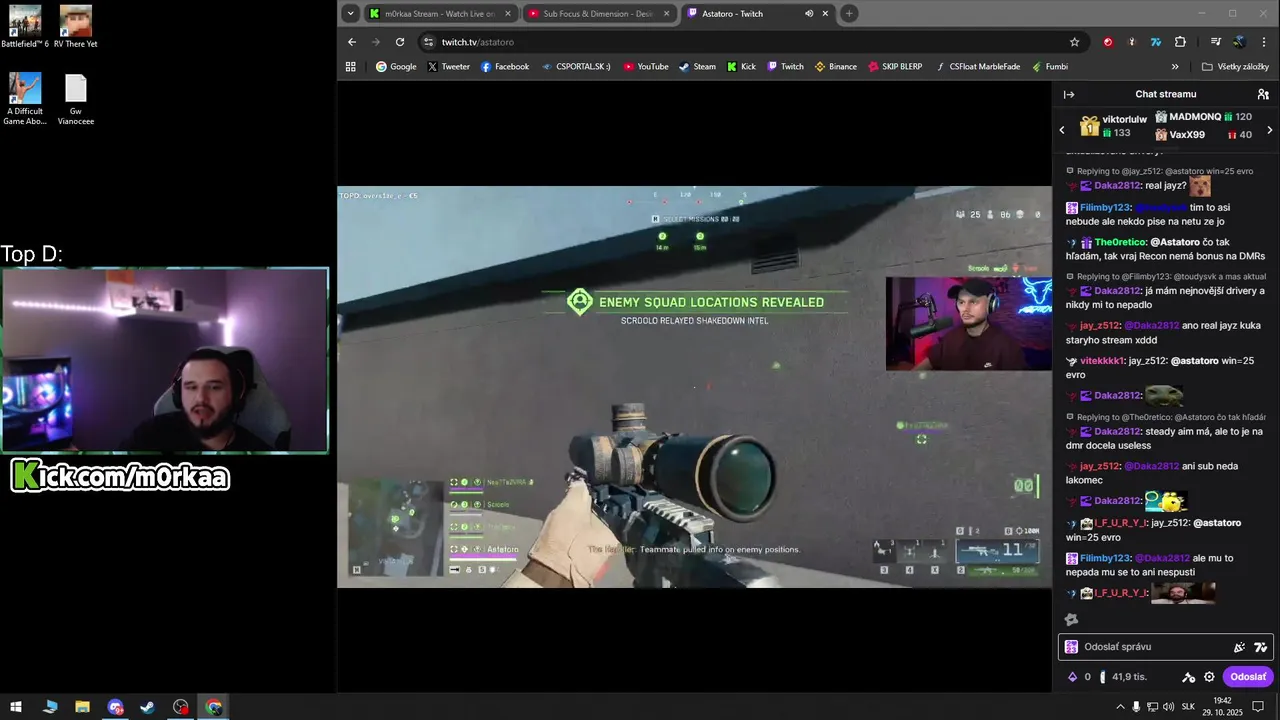Image resolution: width=1280 pixels, height=720 pixels.
Task: Open the Binance bookmark
Action: (x=836, y=67)
